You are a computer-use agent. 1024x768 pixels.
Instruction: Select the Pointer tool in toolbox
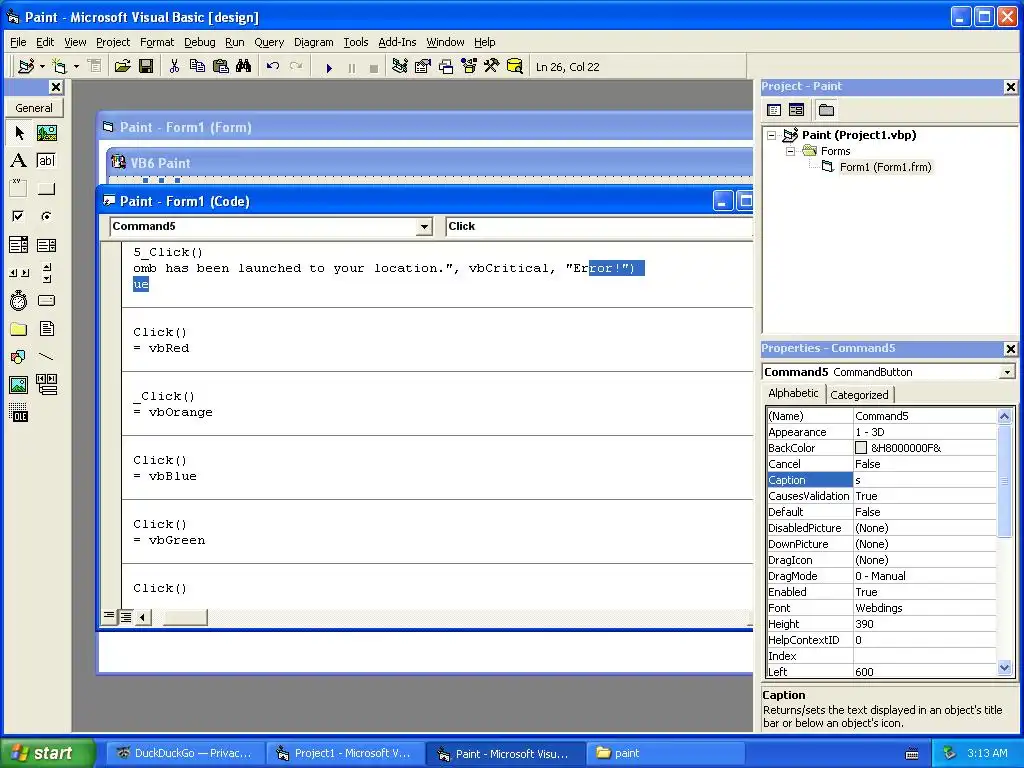[19, 133]
